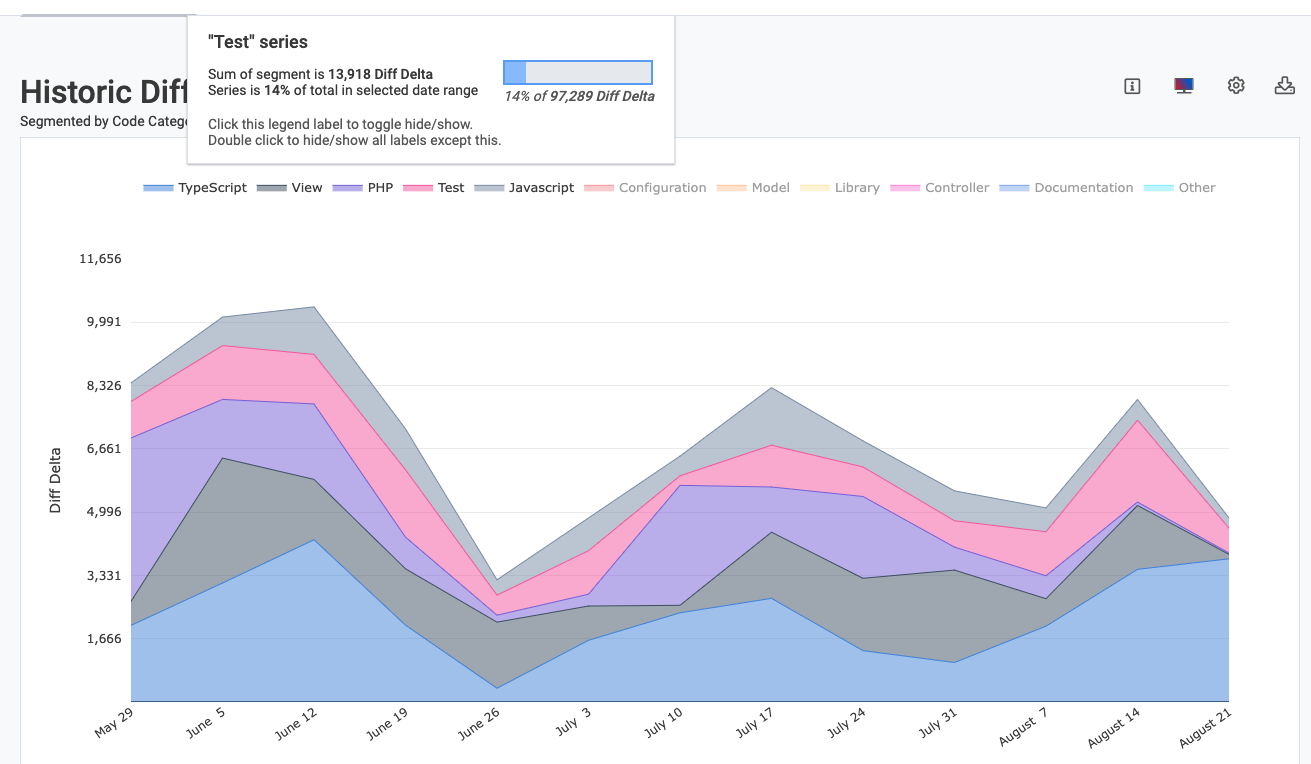This screenshot has height=764, width=1311.
Task: Show the Configuration series
Action: pos(662,188)
